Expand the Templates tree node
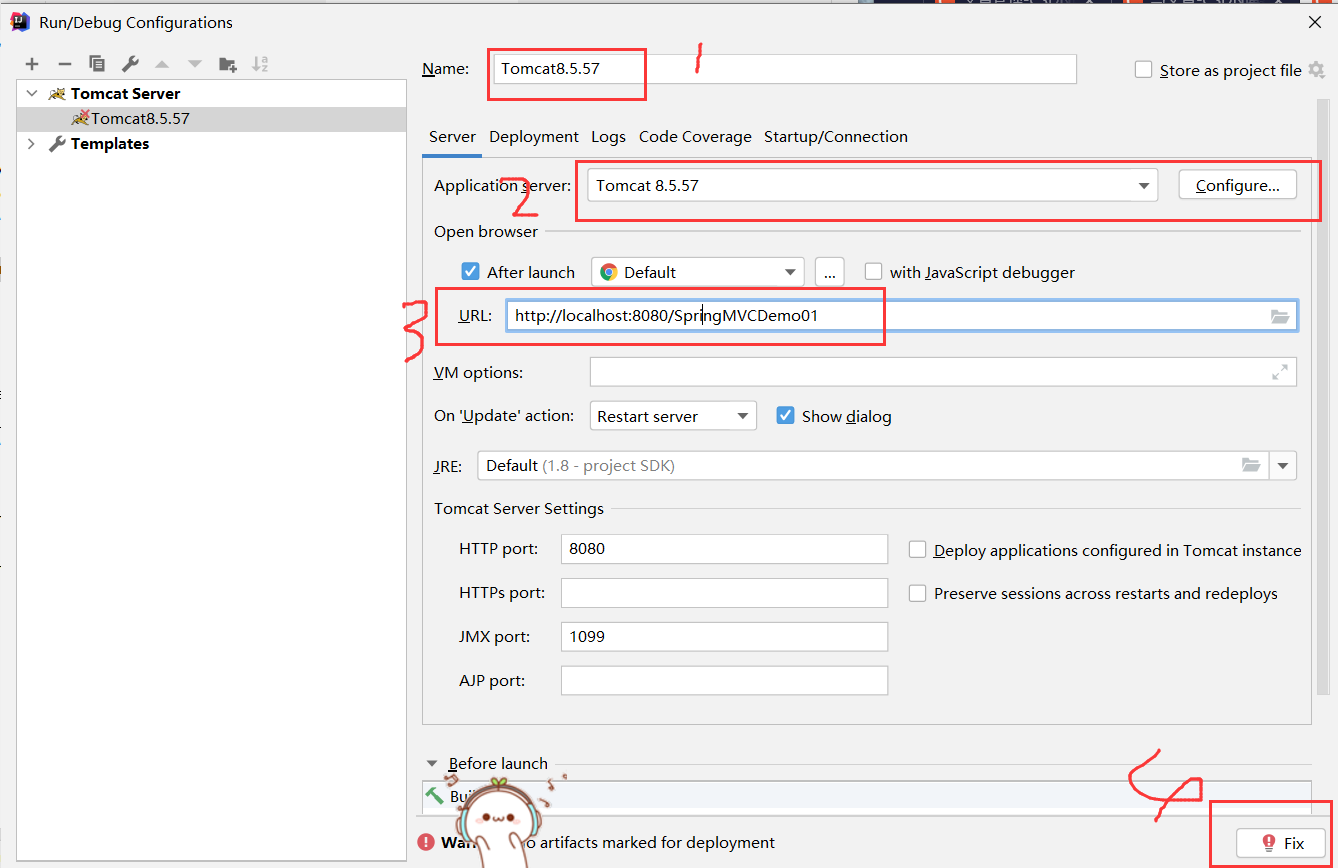The height and width of the screenshot is (868, 1338). pos(32,143)
